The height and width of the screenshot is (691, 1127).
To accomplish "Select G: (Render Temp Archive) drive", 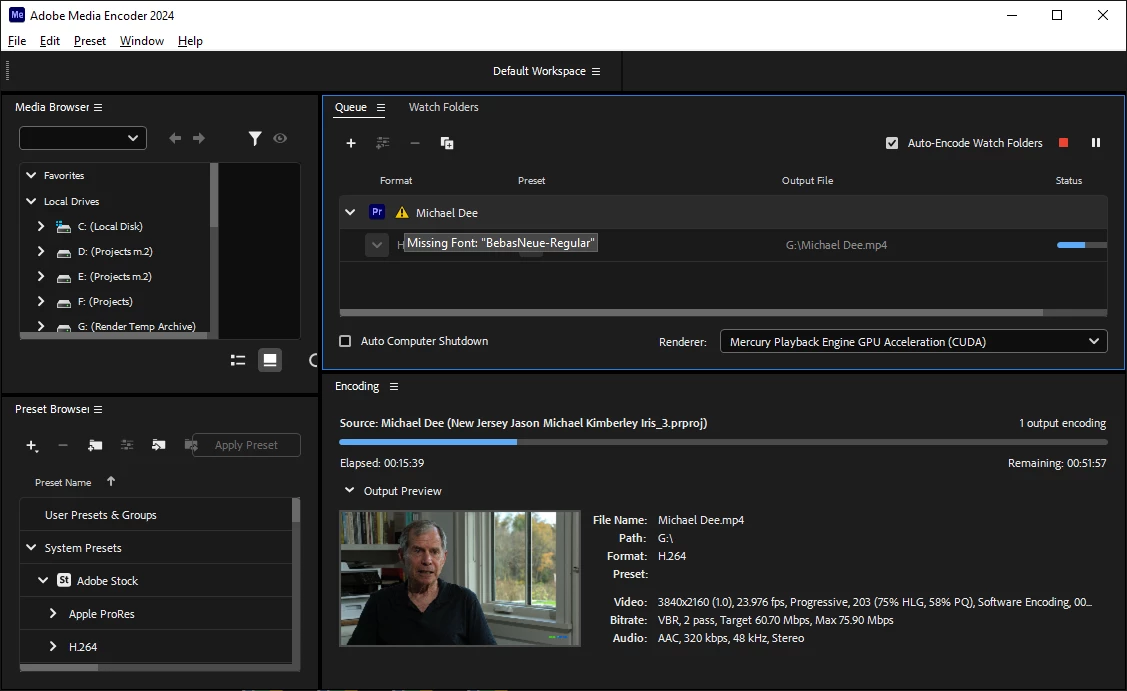I will 137,326.
